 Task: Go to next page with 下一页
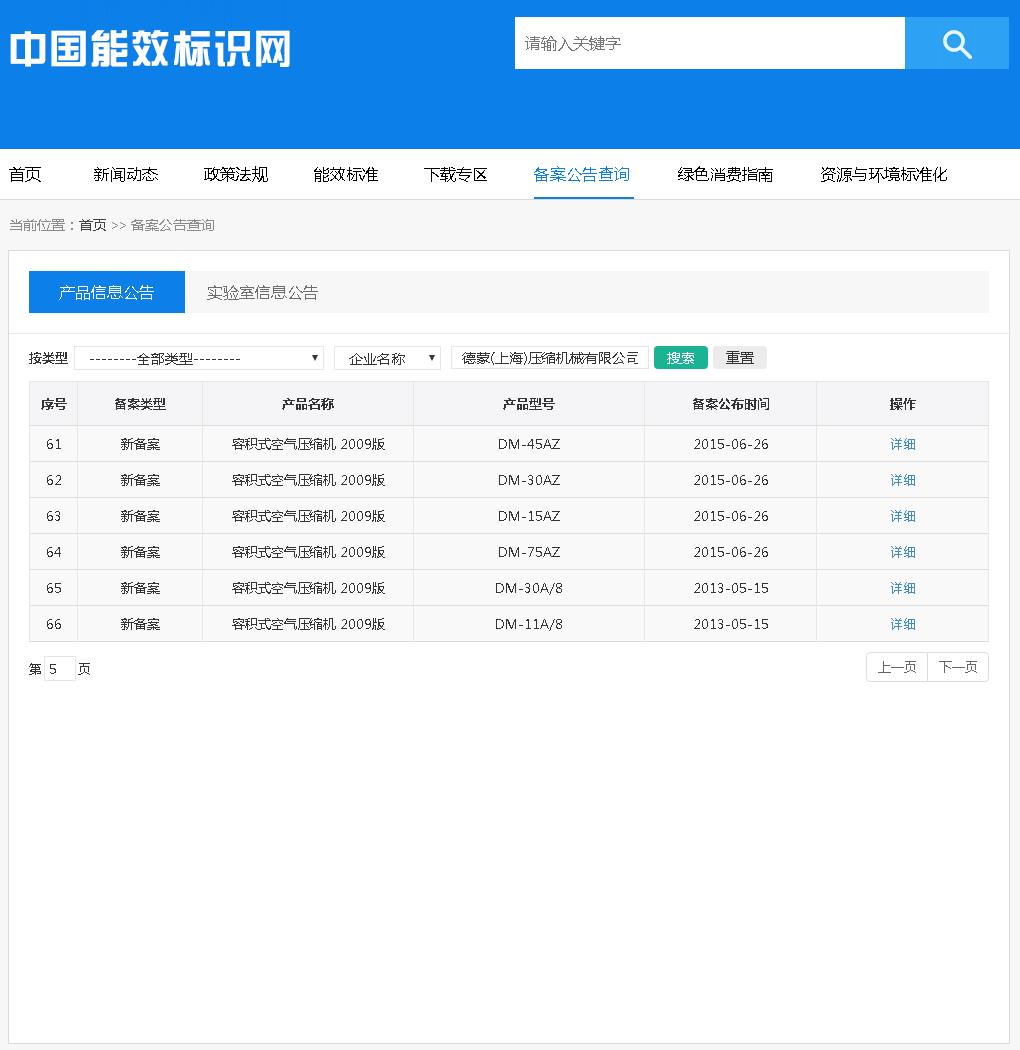pyautogui.click(x=958, y=668)
